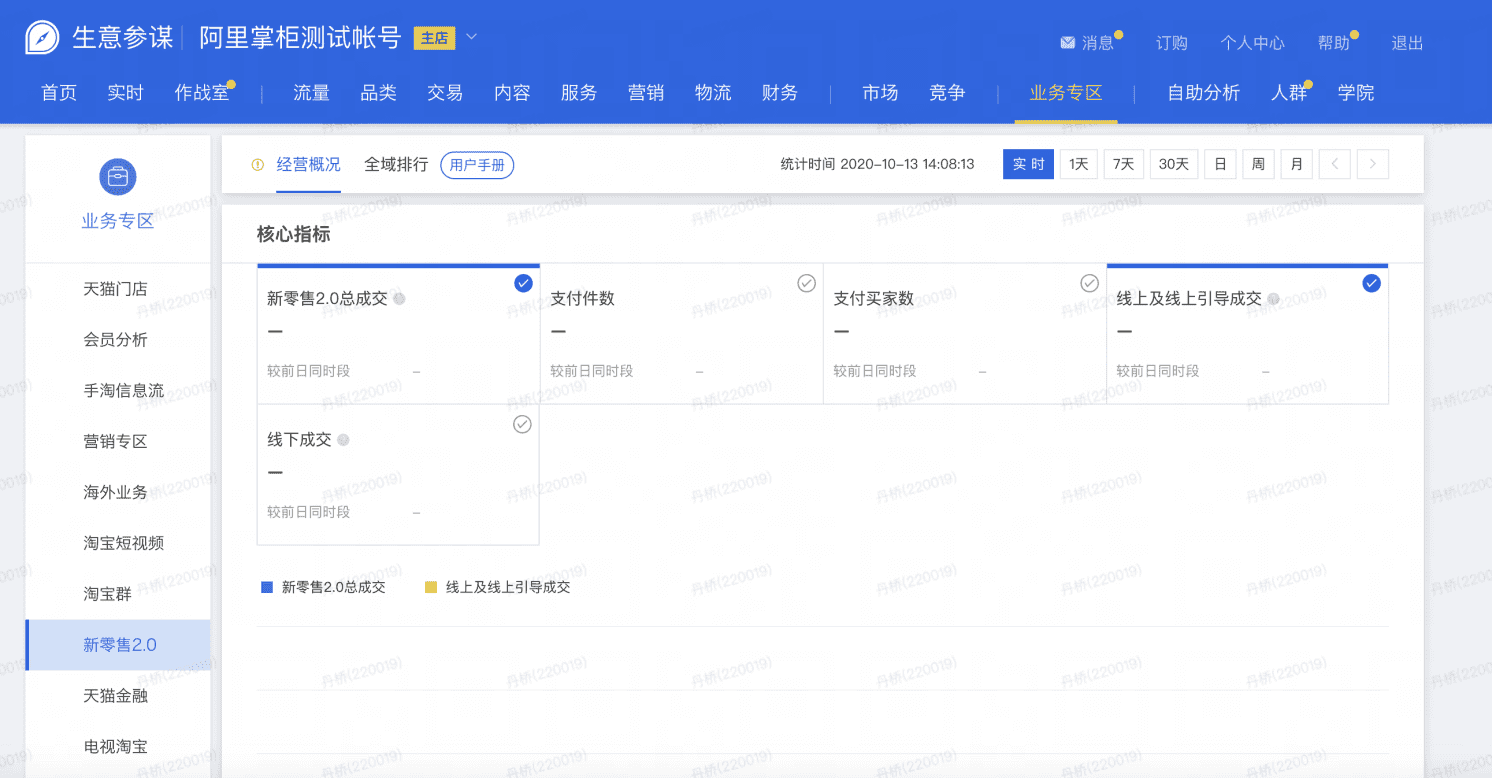Open the 市场 navigation menu

tap(880, 93)
